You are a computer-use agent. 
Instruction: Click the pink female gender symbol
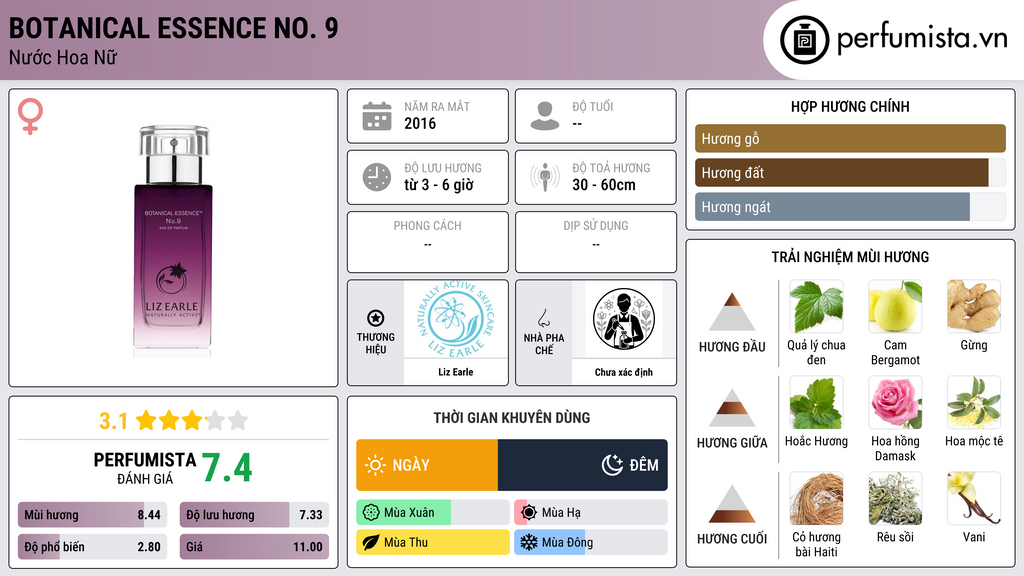30,116
